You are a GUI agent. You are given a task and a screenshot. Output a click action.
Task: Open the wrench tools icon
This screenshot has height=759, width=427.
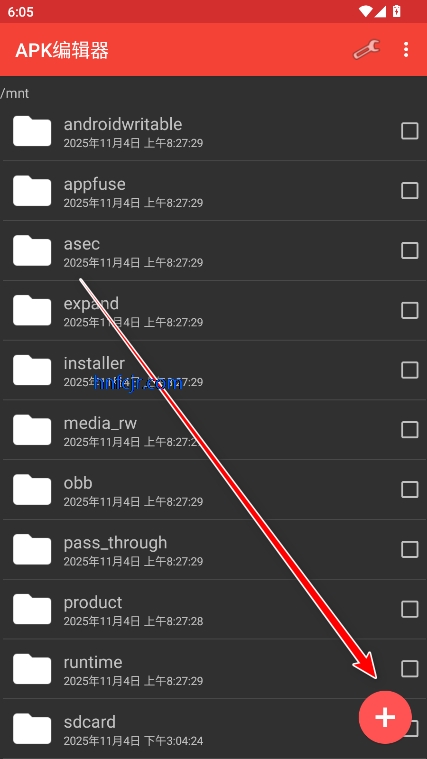coord(366,49)
